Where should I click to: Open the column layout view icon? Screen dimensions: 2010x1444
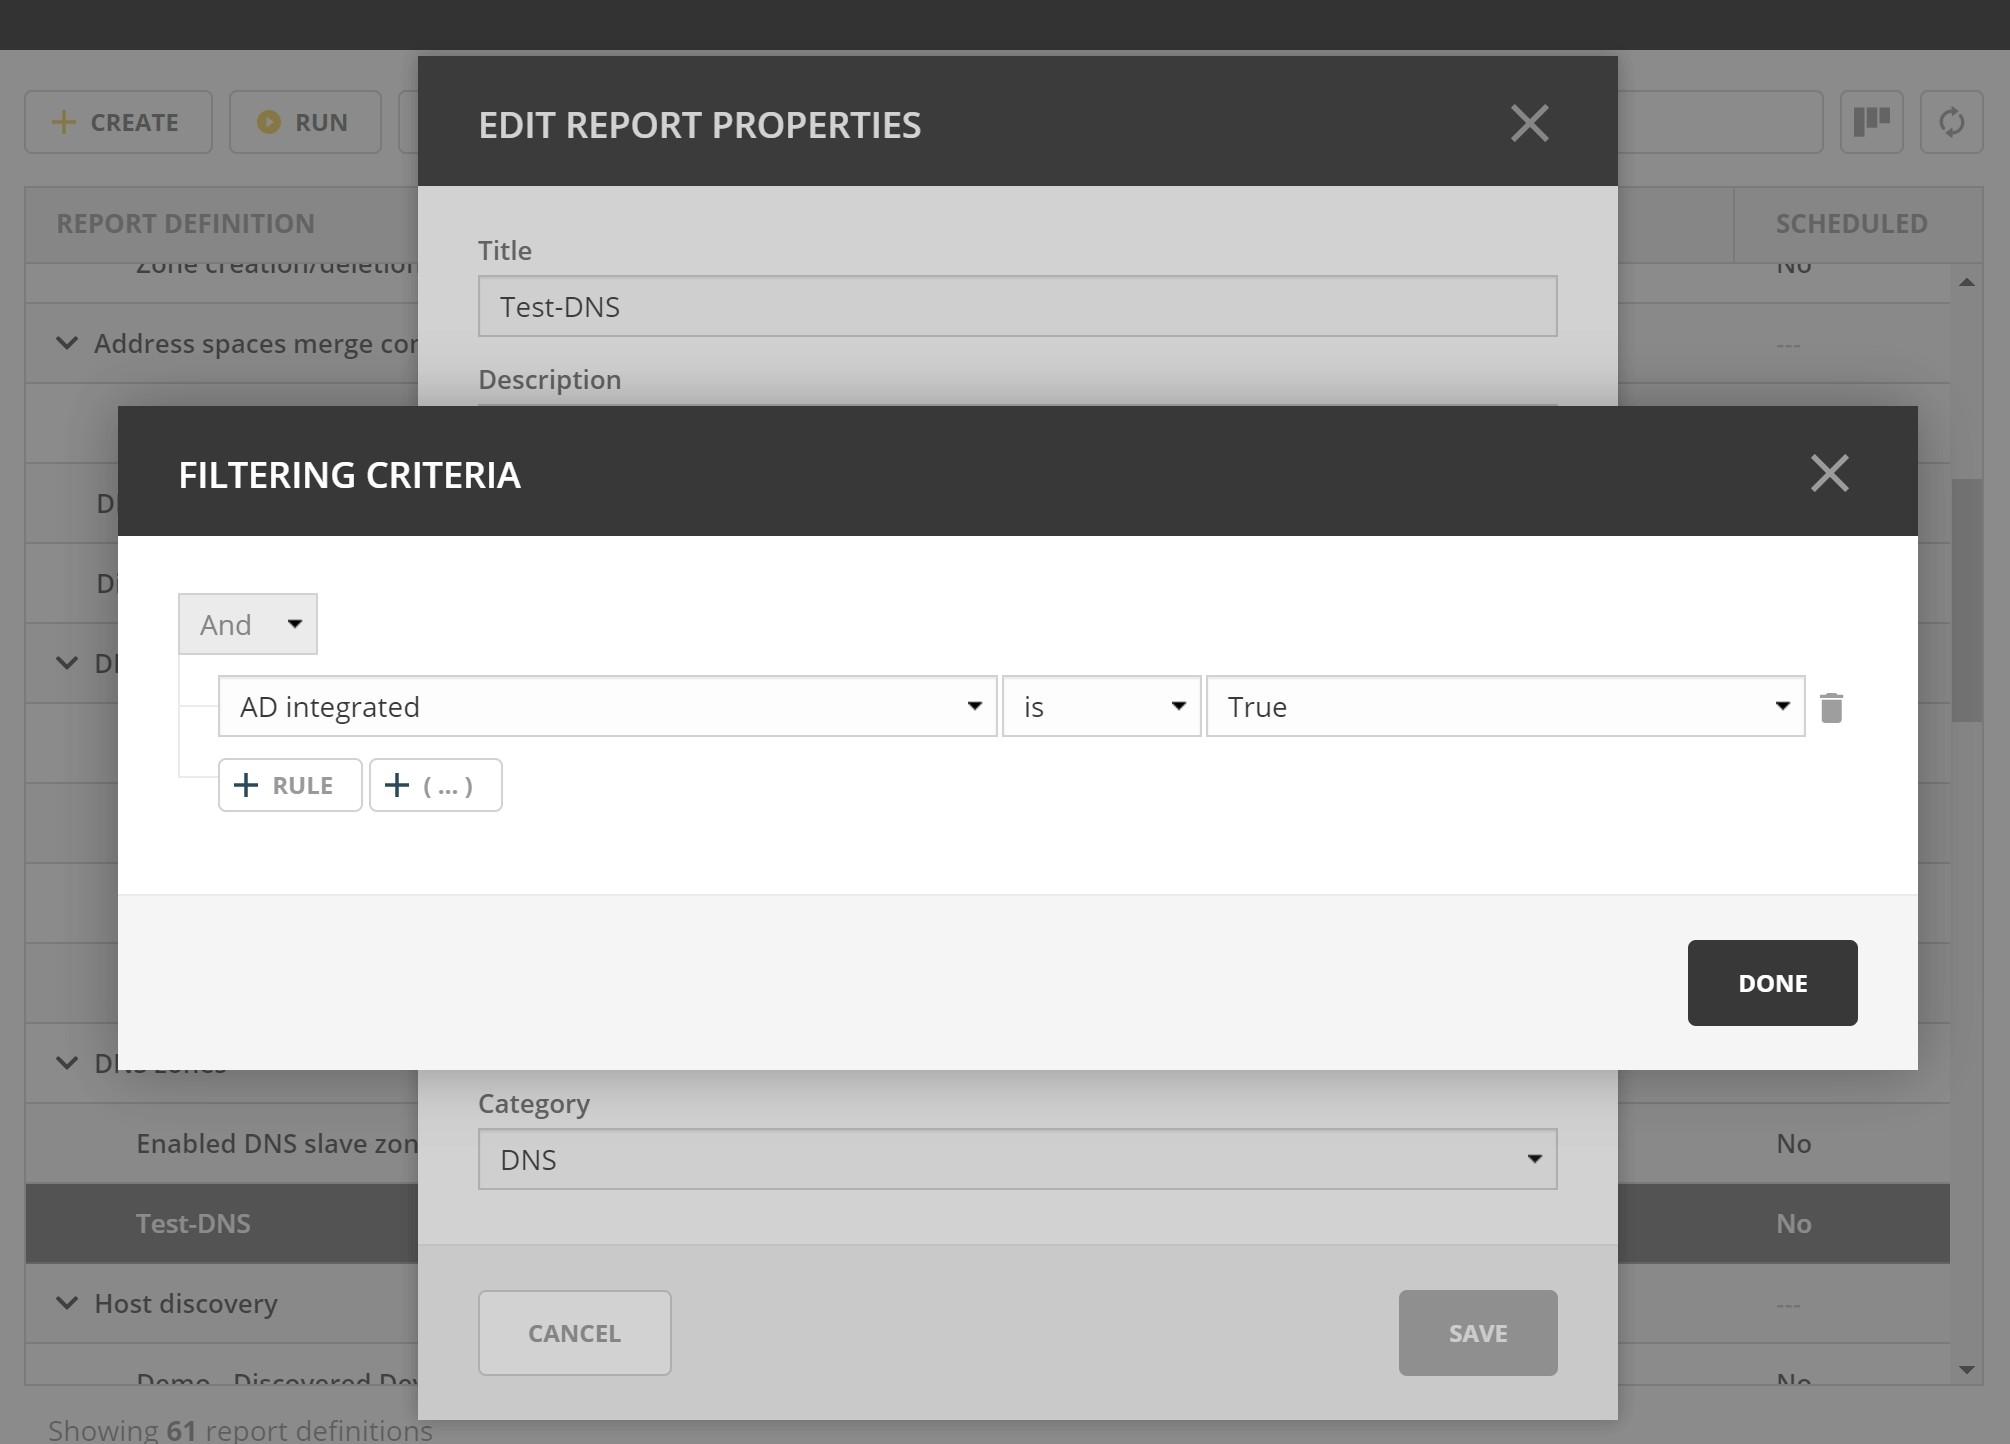coord(1871,123)
